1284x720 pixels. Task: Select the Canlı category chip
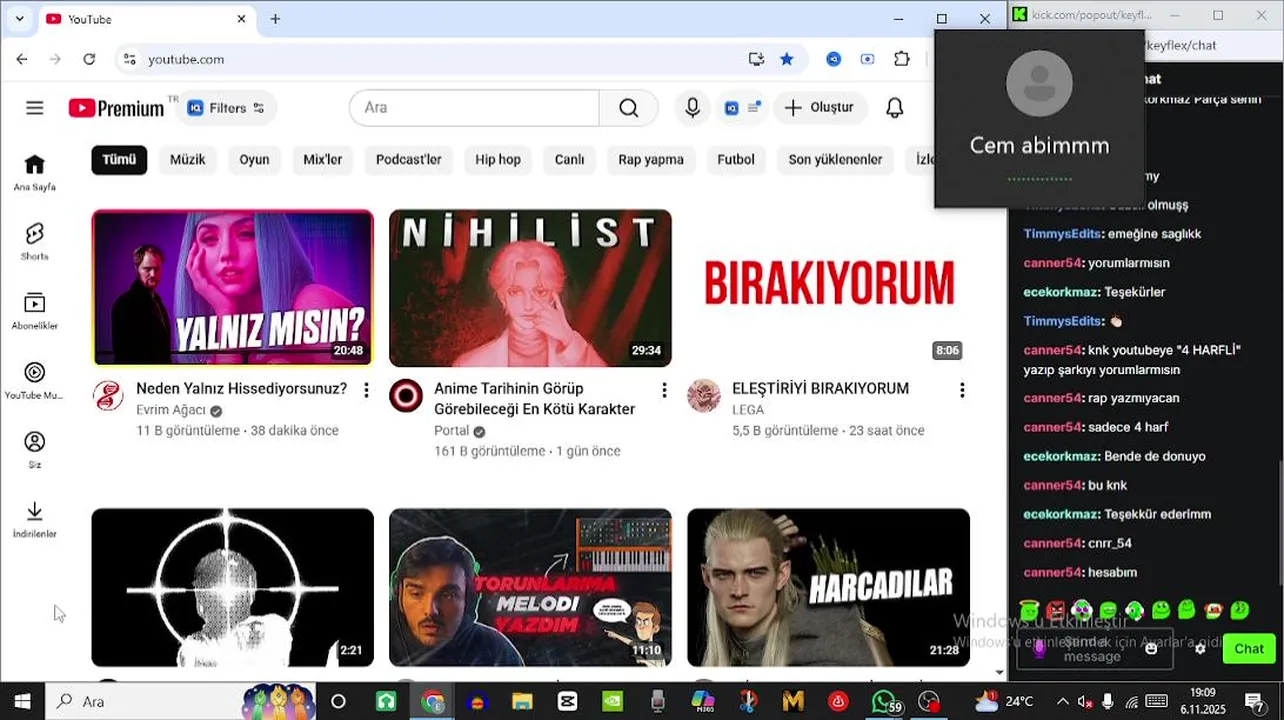coord(569,159)
